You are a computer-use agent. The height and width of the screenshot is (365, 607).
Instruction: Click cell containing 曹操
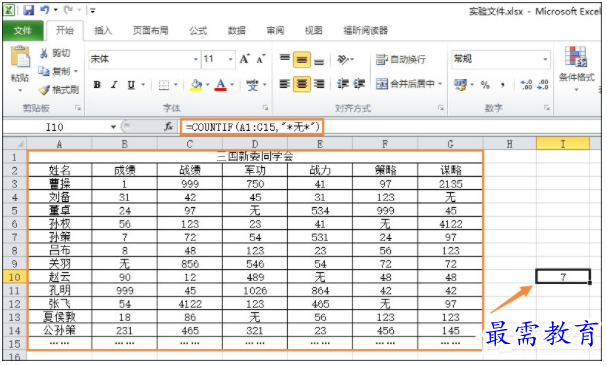[x=60, y=183]
